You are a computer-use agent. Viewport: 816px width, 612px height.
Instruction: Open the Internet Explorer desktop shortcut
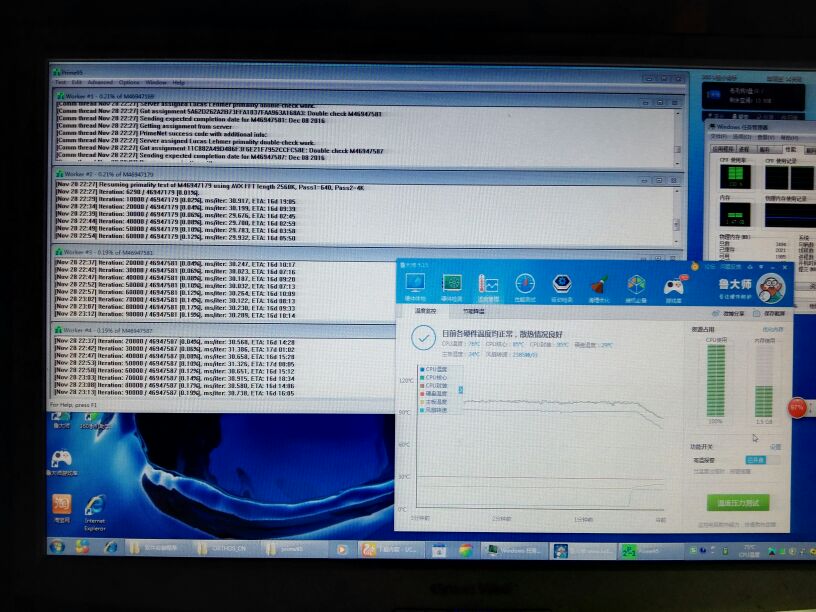95,513
